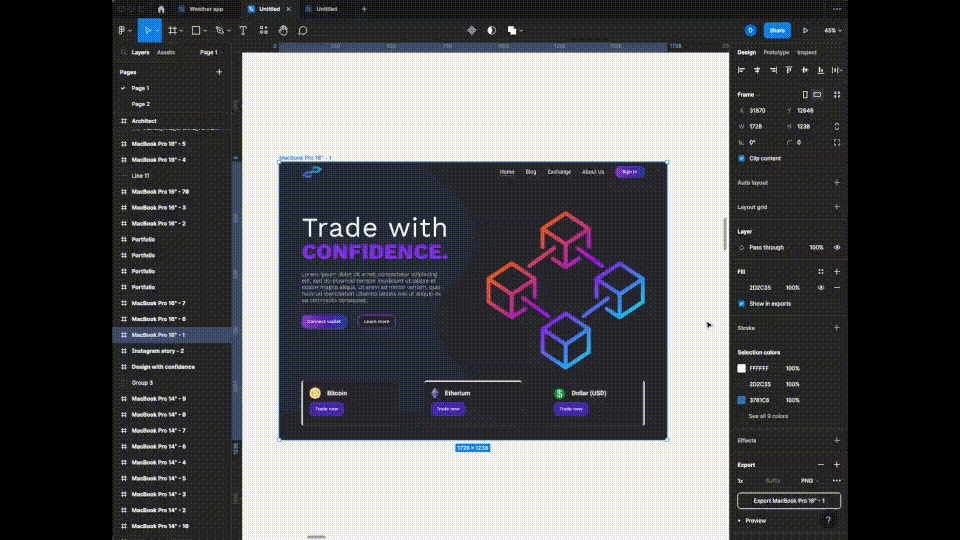This screenshot has width=960, height=540.
Task: Open Boolean operations dropdown arrow
Action: coord(520,31)
